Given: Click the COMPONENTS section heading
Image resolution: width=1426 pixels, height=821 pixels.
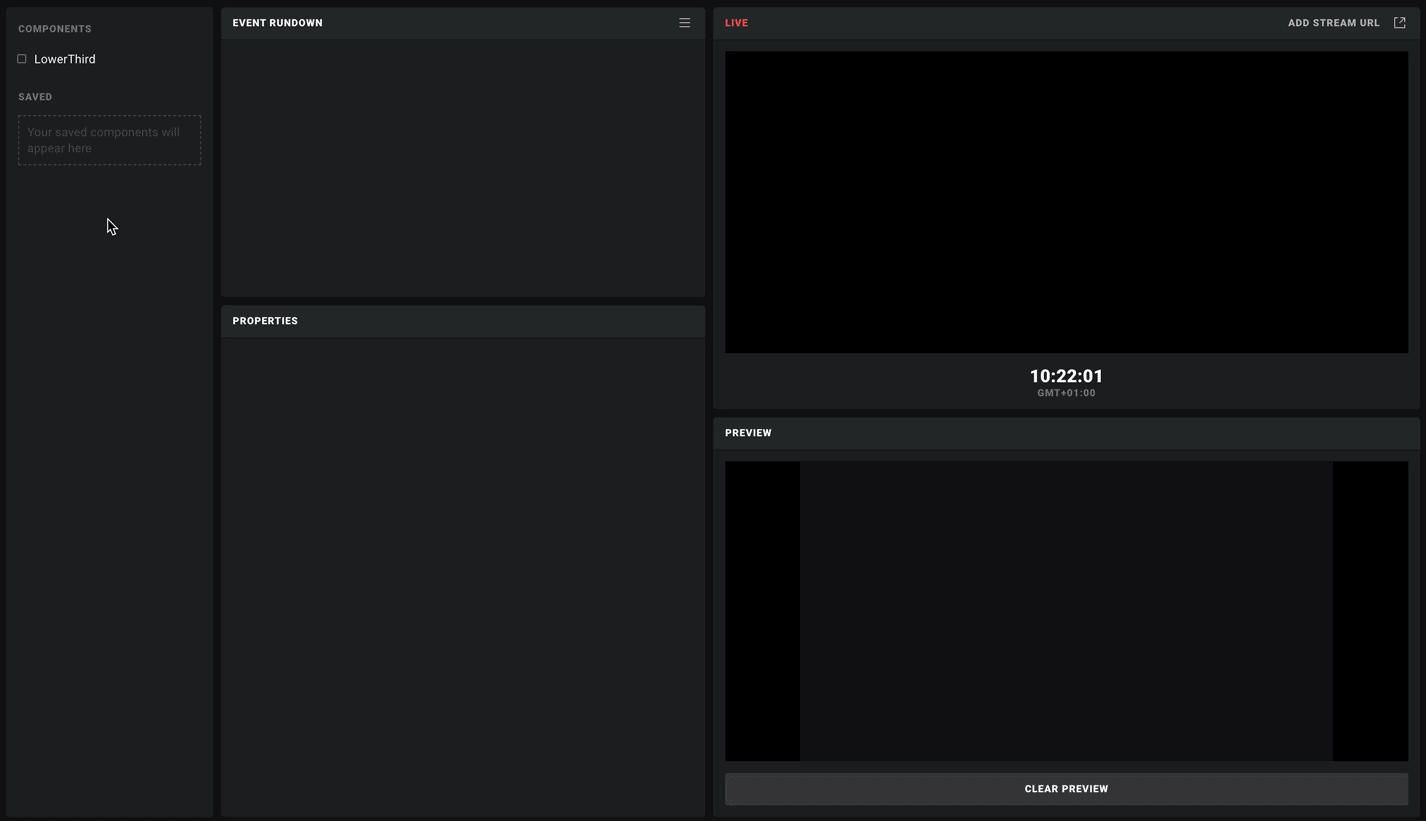Looking at the screenshot, I should (x=55, y=29).
